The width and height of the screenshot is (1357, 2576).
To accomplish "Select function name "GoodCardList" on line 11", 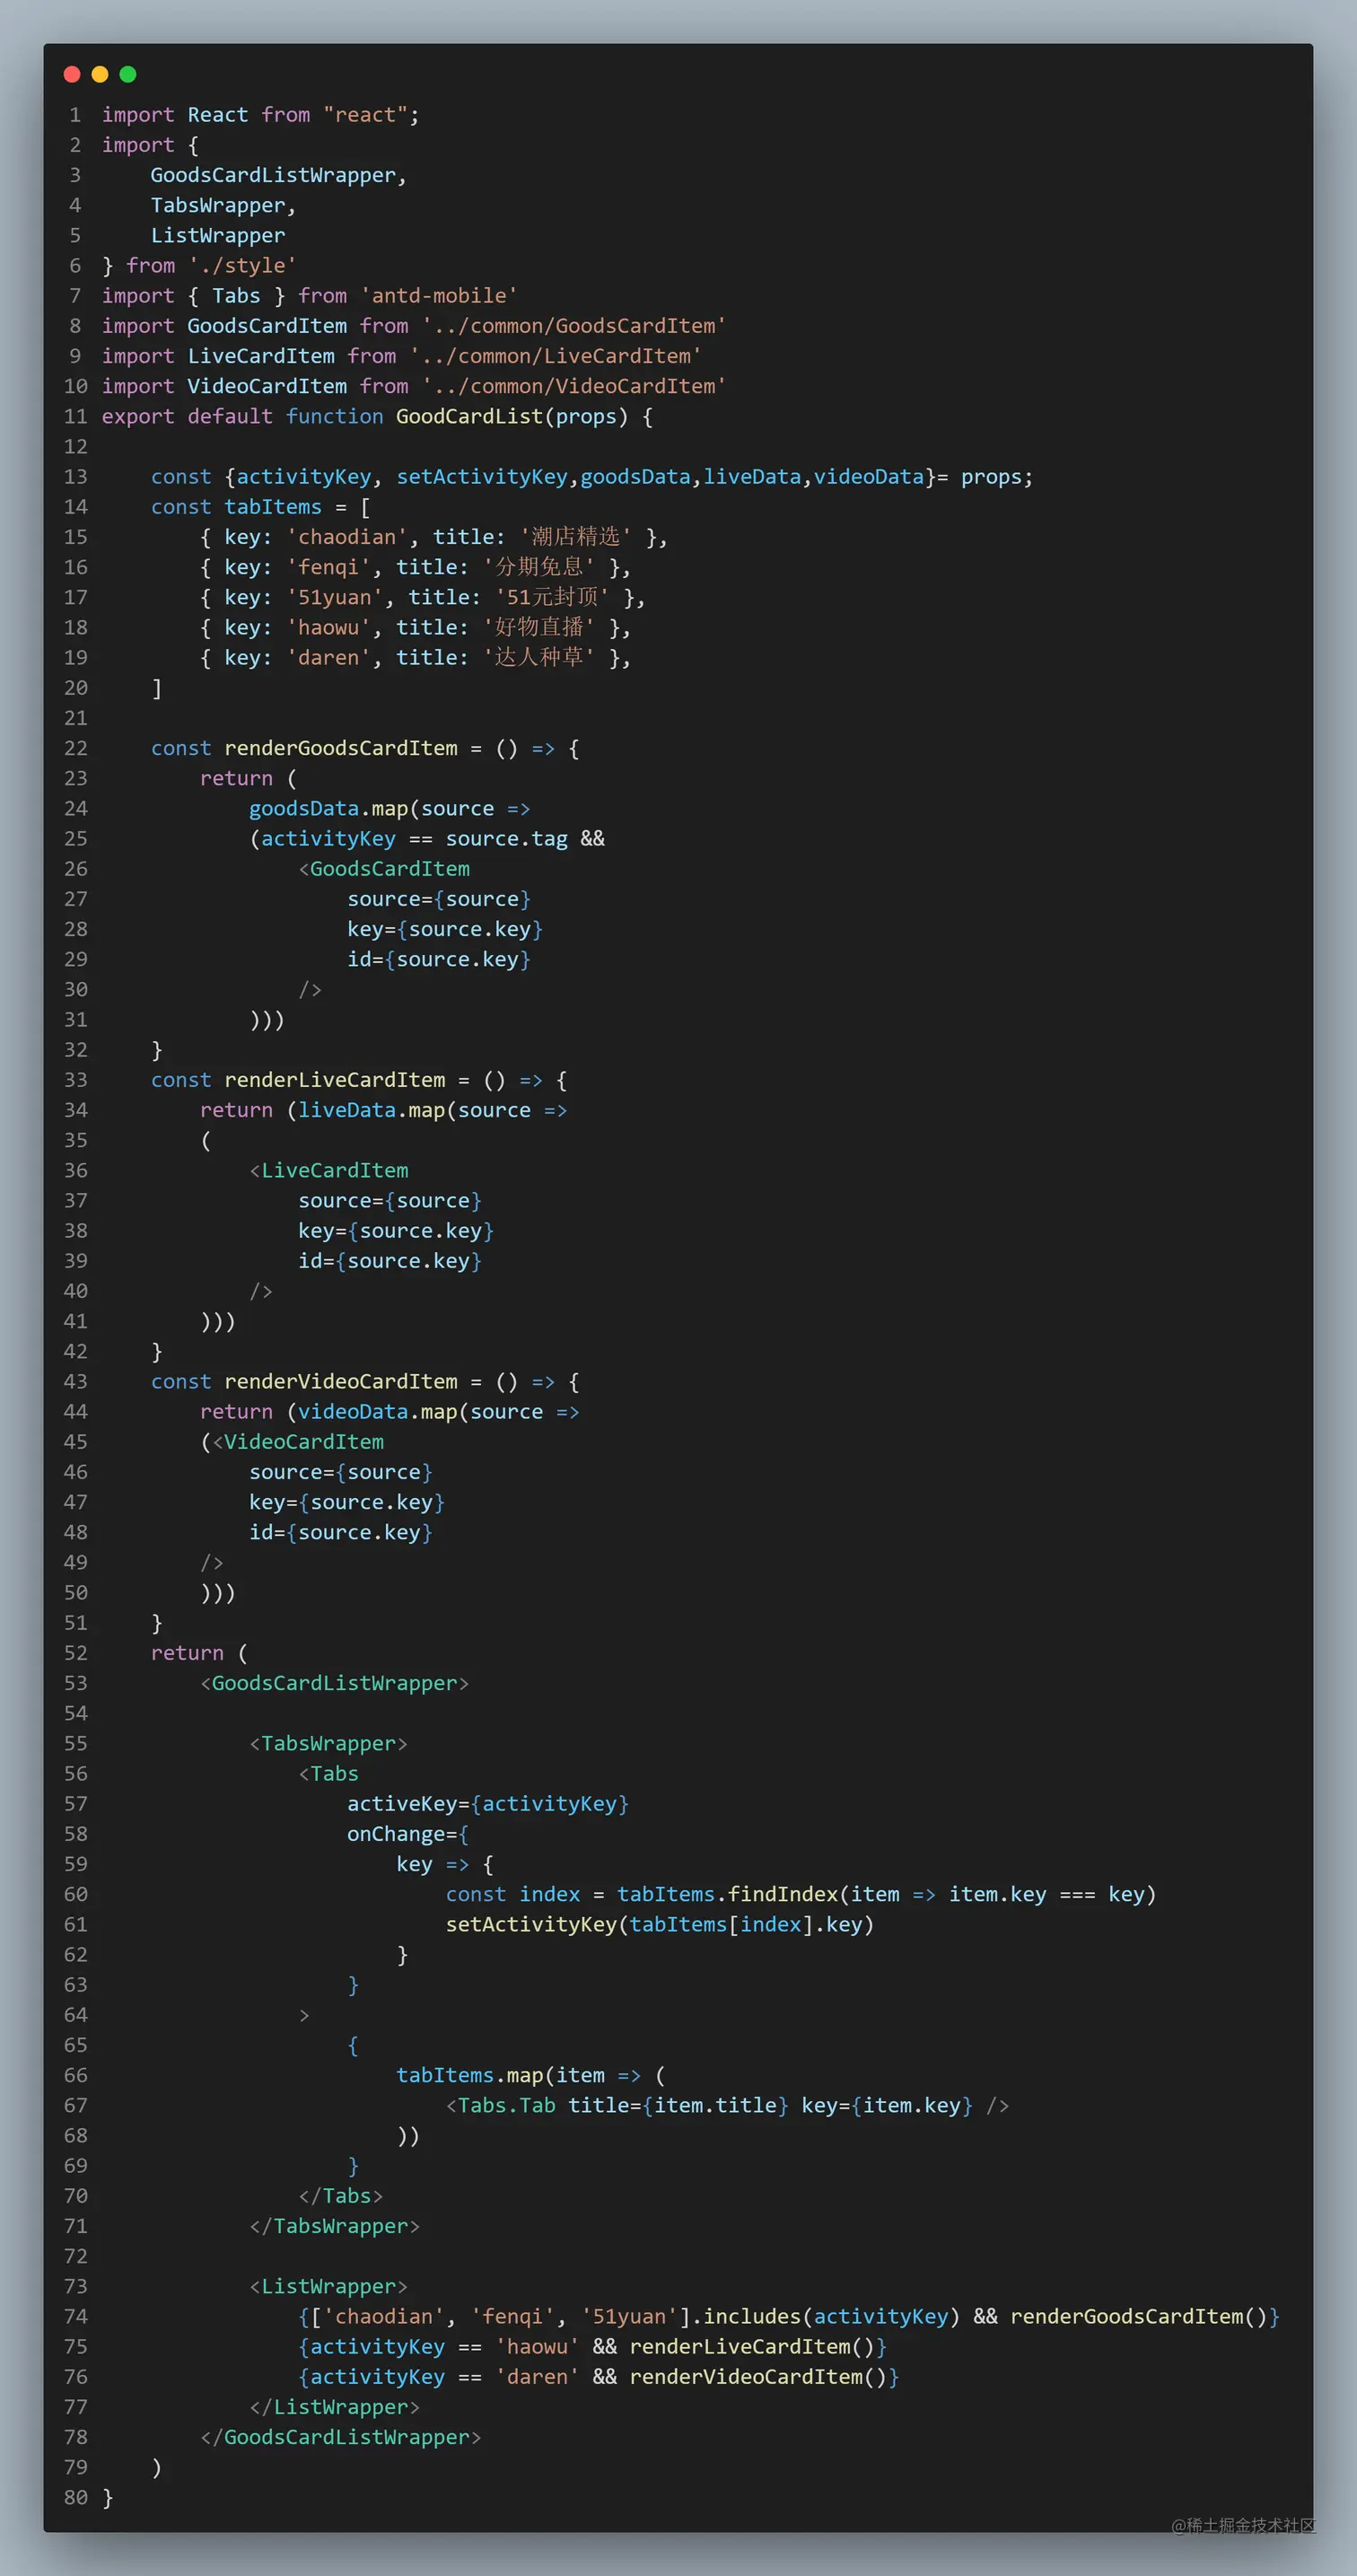I will [469, 416].
